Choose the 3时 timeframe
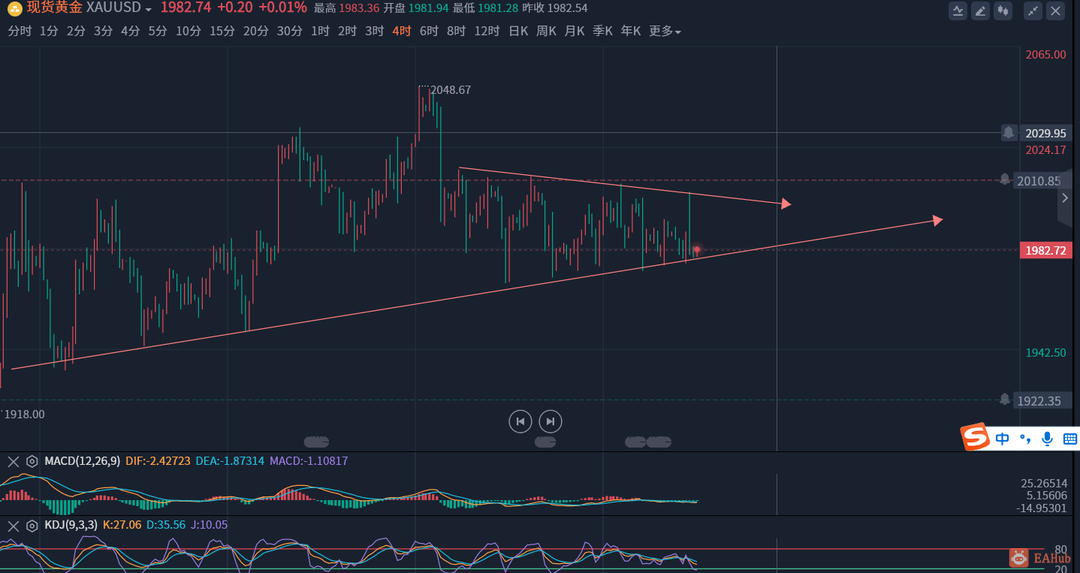Screen dimensions: 1080x573 pos(375,31)
